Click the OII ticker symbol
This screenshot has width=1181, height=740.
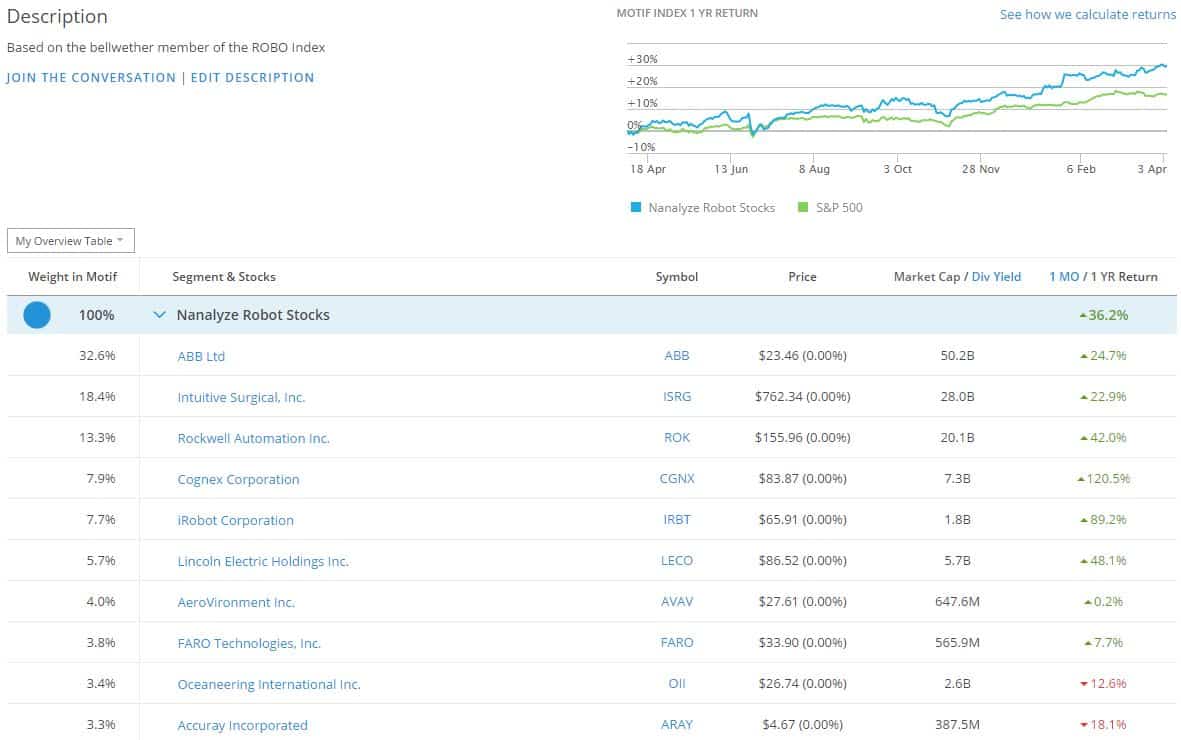(x=677, y=683)
